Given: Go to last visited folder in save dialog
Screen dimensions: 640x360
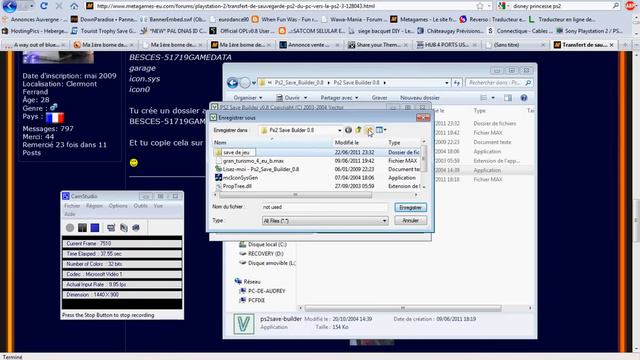Looking at the screenshot, I should point(348,130).
